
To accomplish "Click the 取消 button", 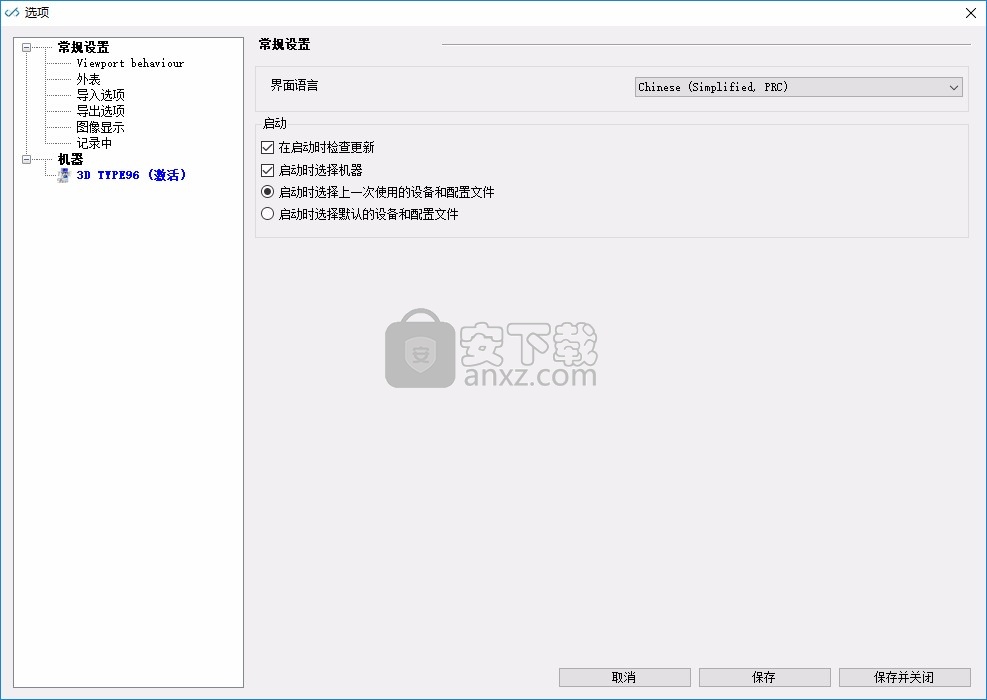I will [624, 677].
